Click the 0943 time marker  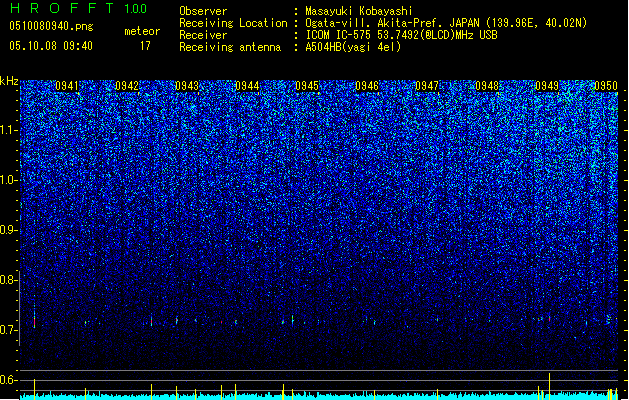point(187,86)
